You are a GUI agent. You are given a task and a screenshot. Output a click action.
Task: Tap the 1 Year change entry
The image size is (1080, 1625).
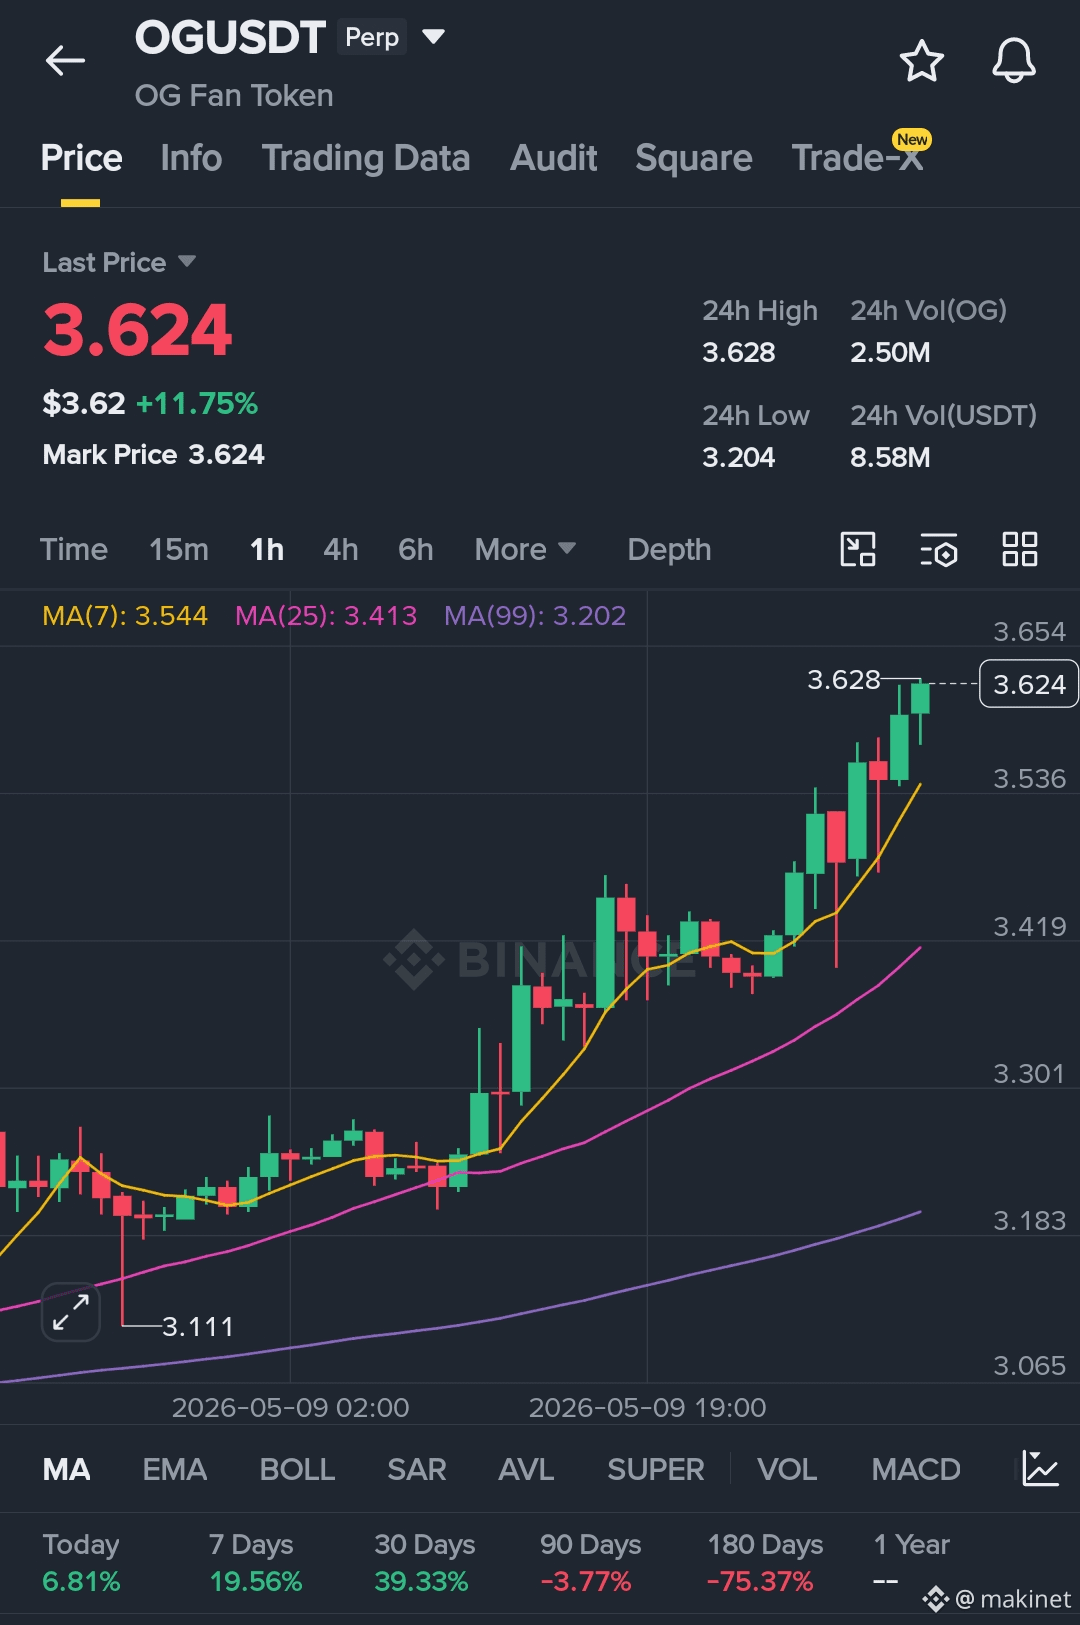click(x=911, y=1563)
